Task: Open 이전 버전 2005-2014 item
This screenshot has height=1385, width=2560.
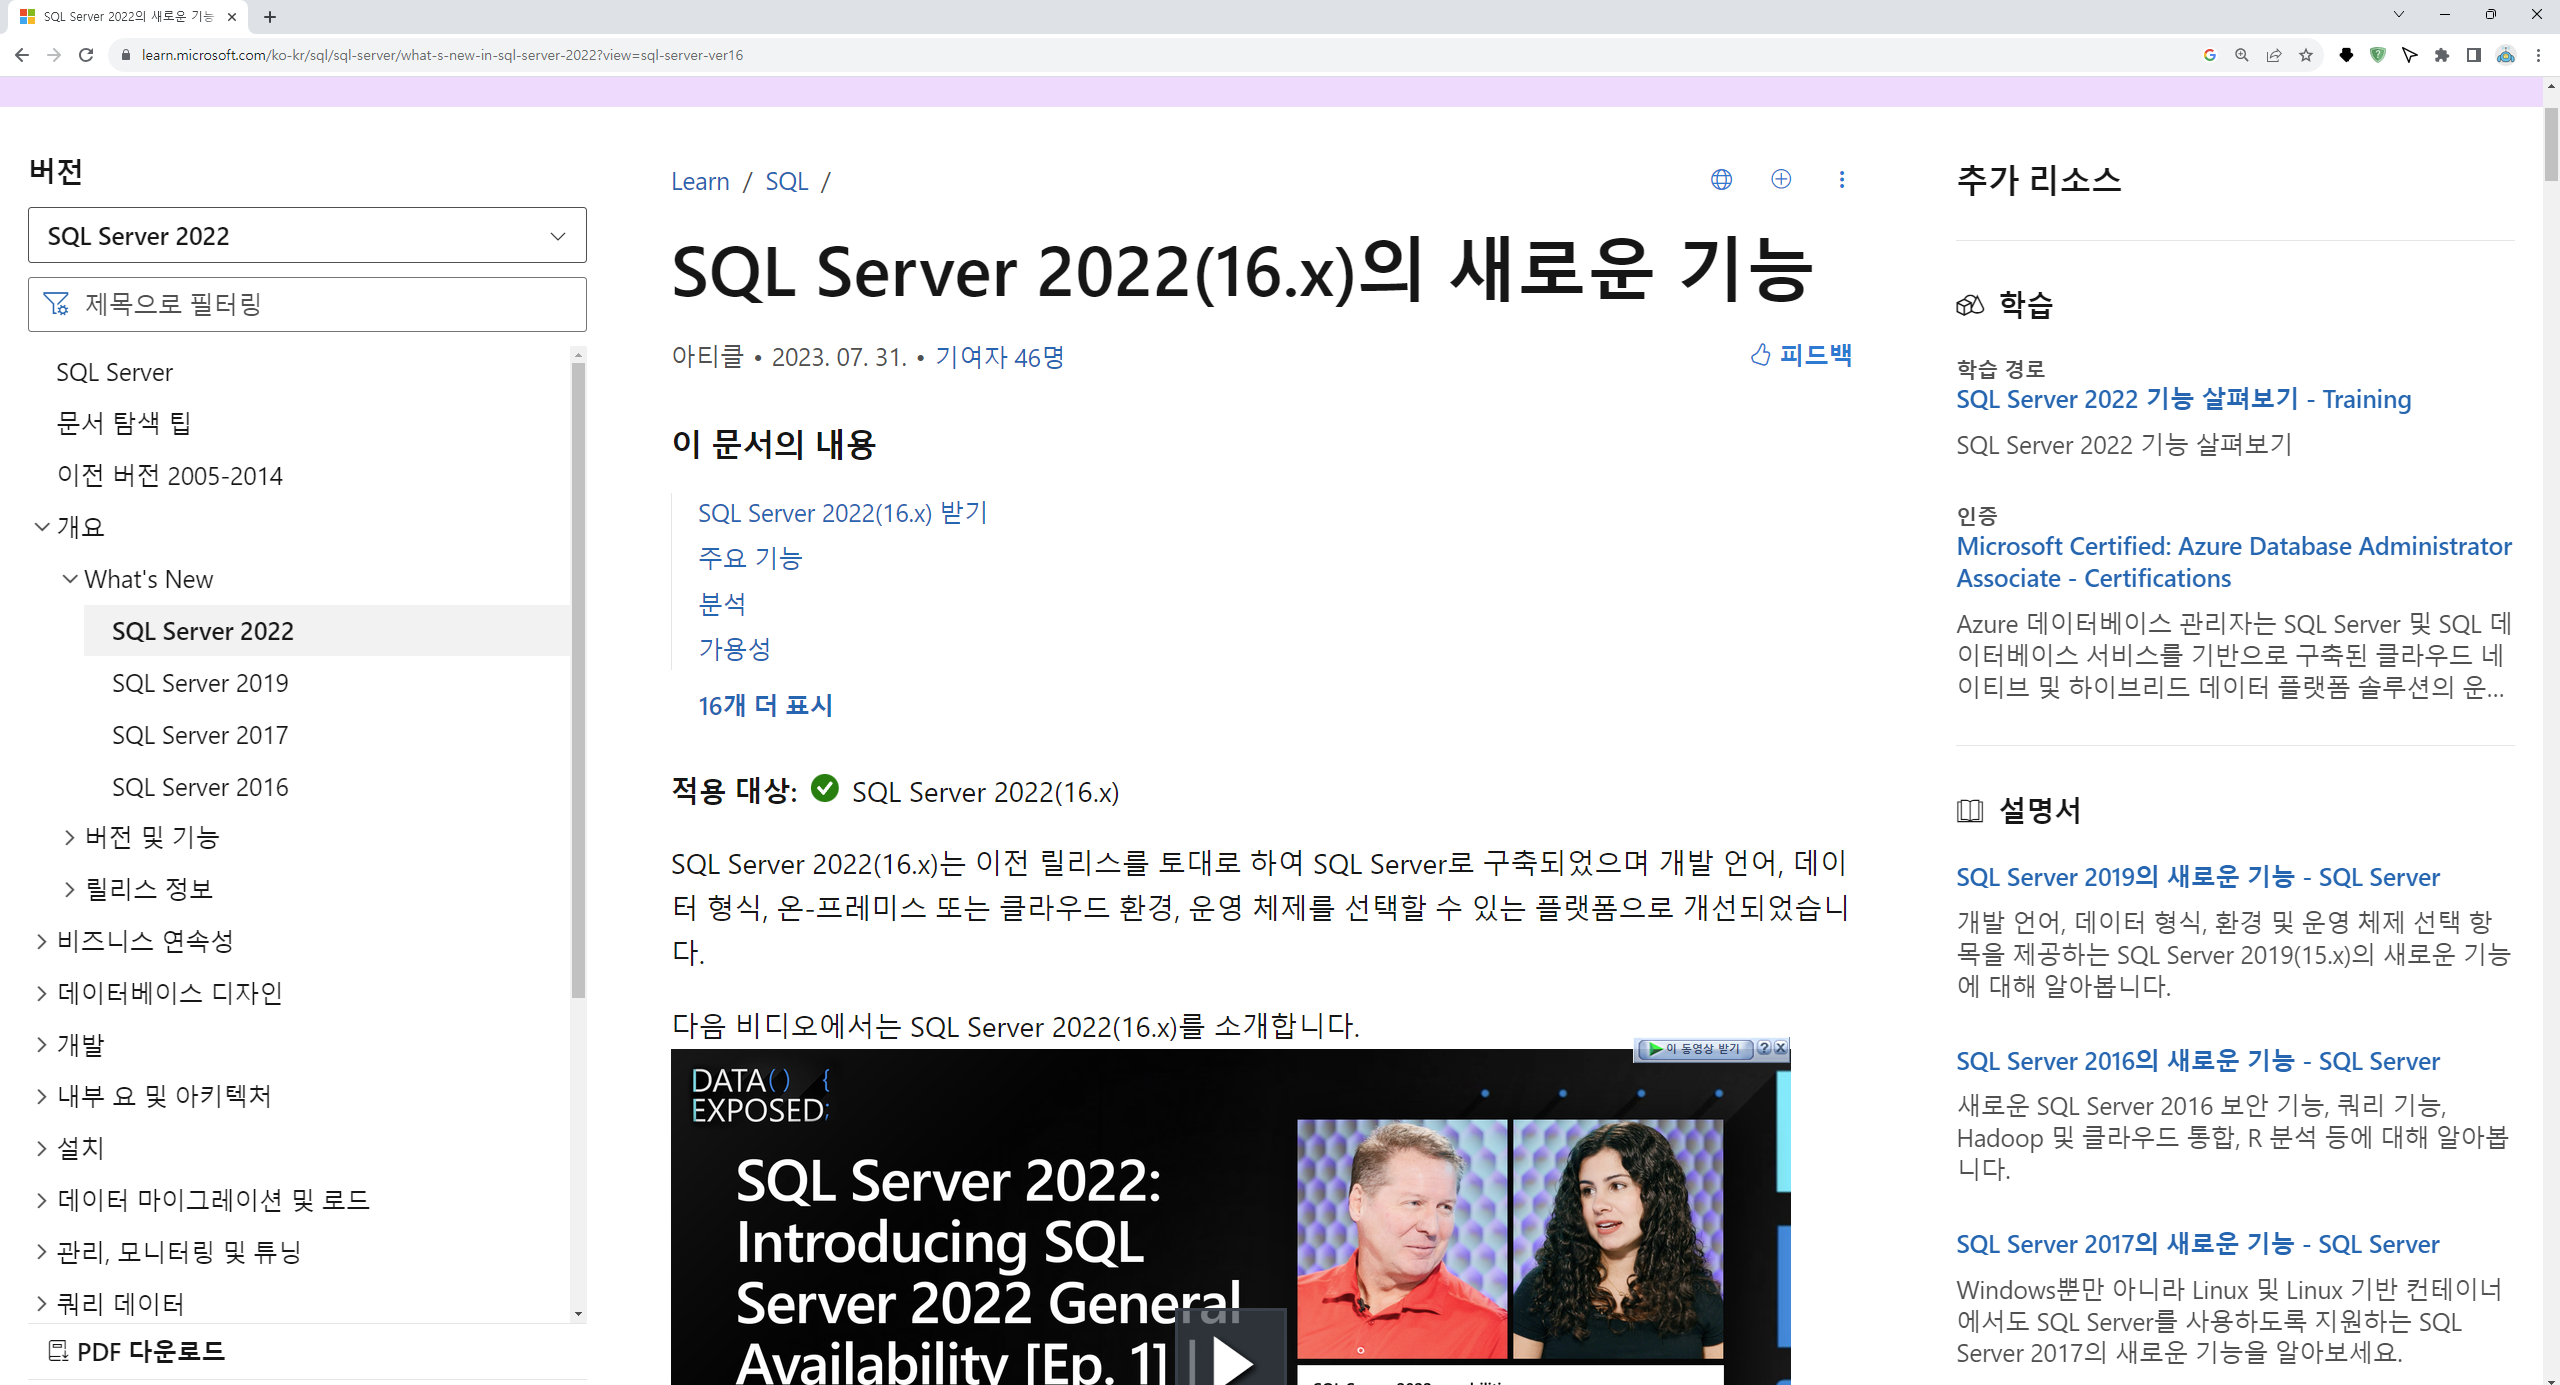Action: [170, 476]
